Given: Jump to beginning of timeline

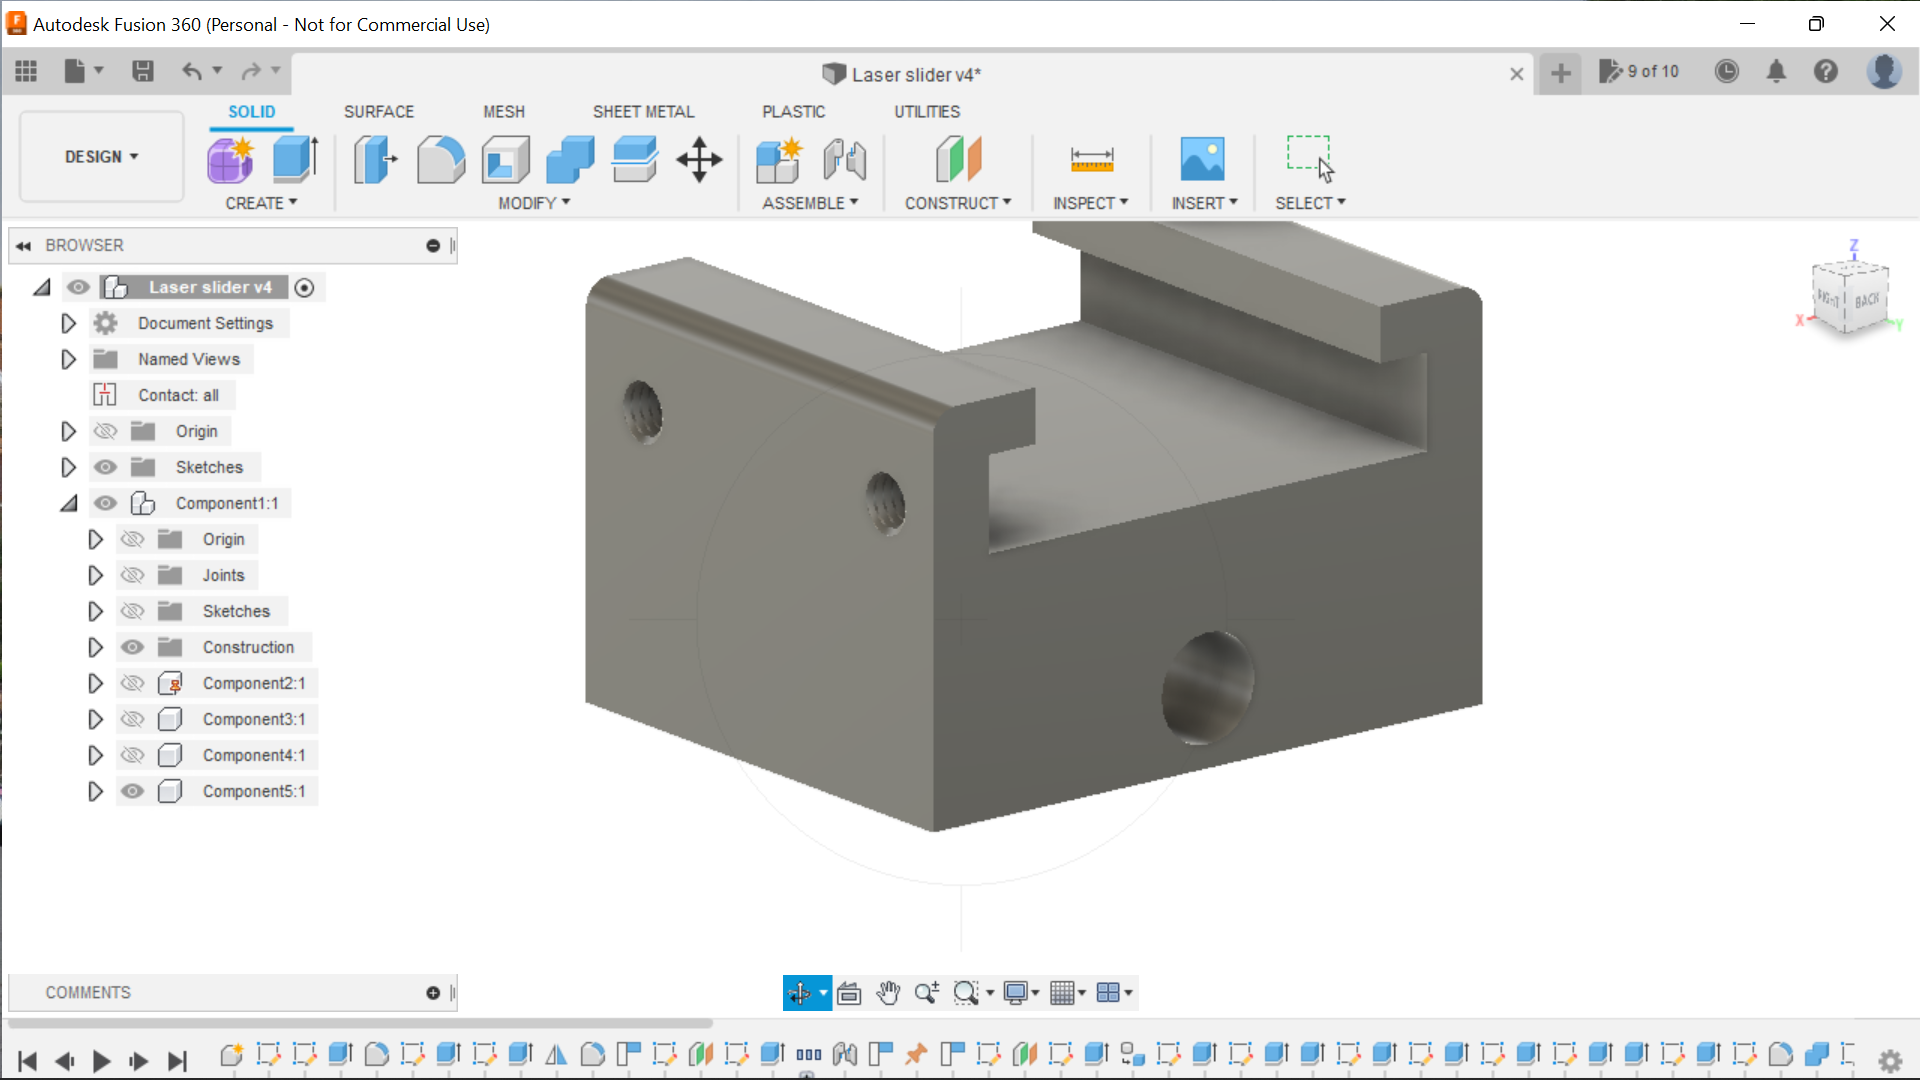Looking at the screenshot, I should pos(27,1061).
